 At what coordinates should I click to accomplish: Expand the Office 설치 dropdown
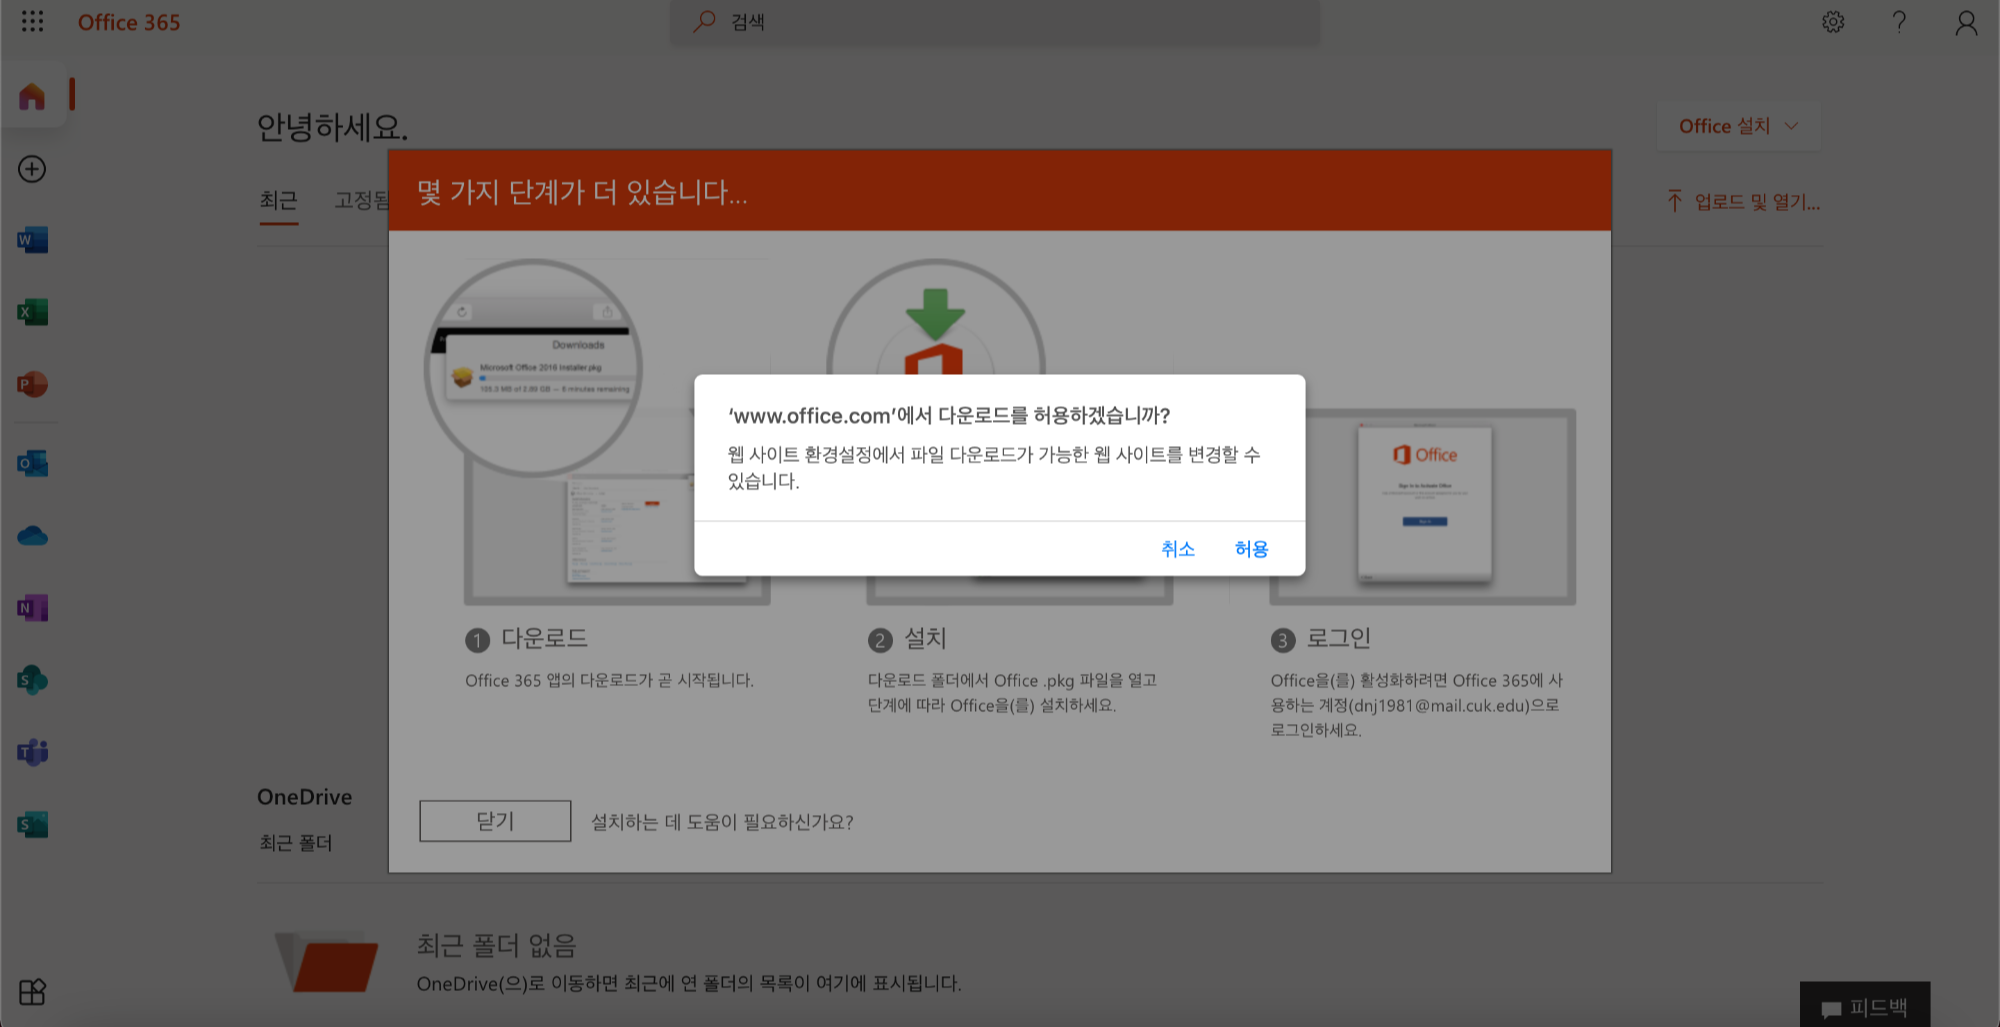(x=1738, y=126)
